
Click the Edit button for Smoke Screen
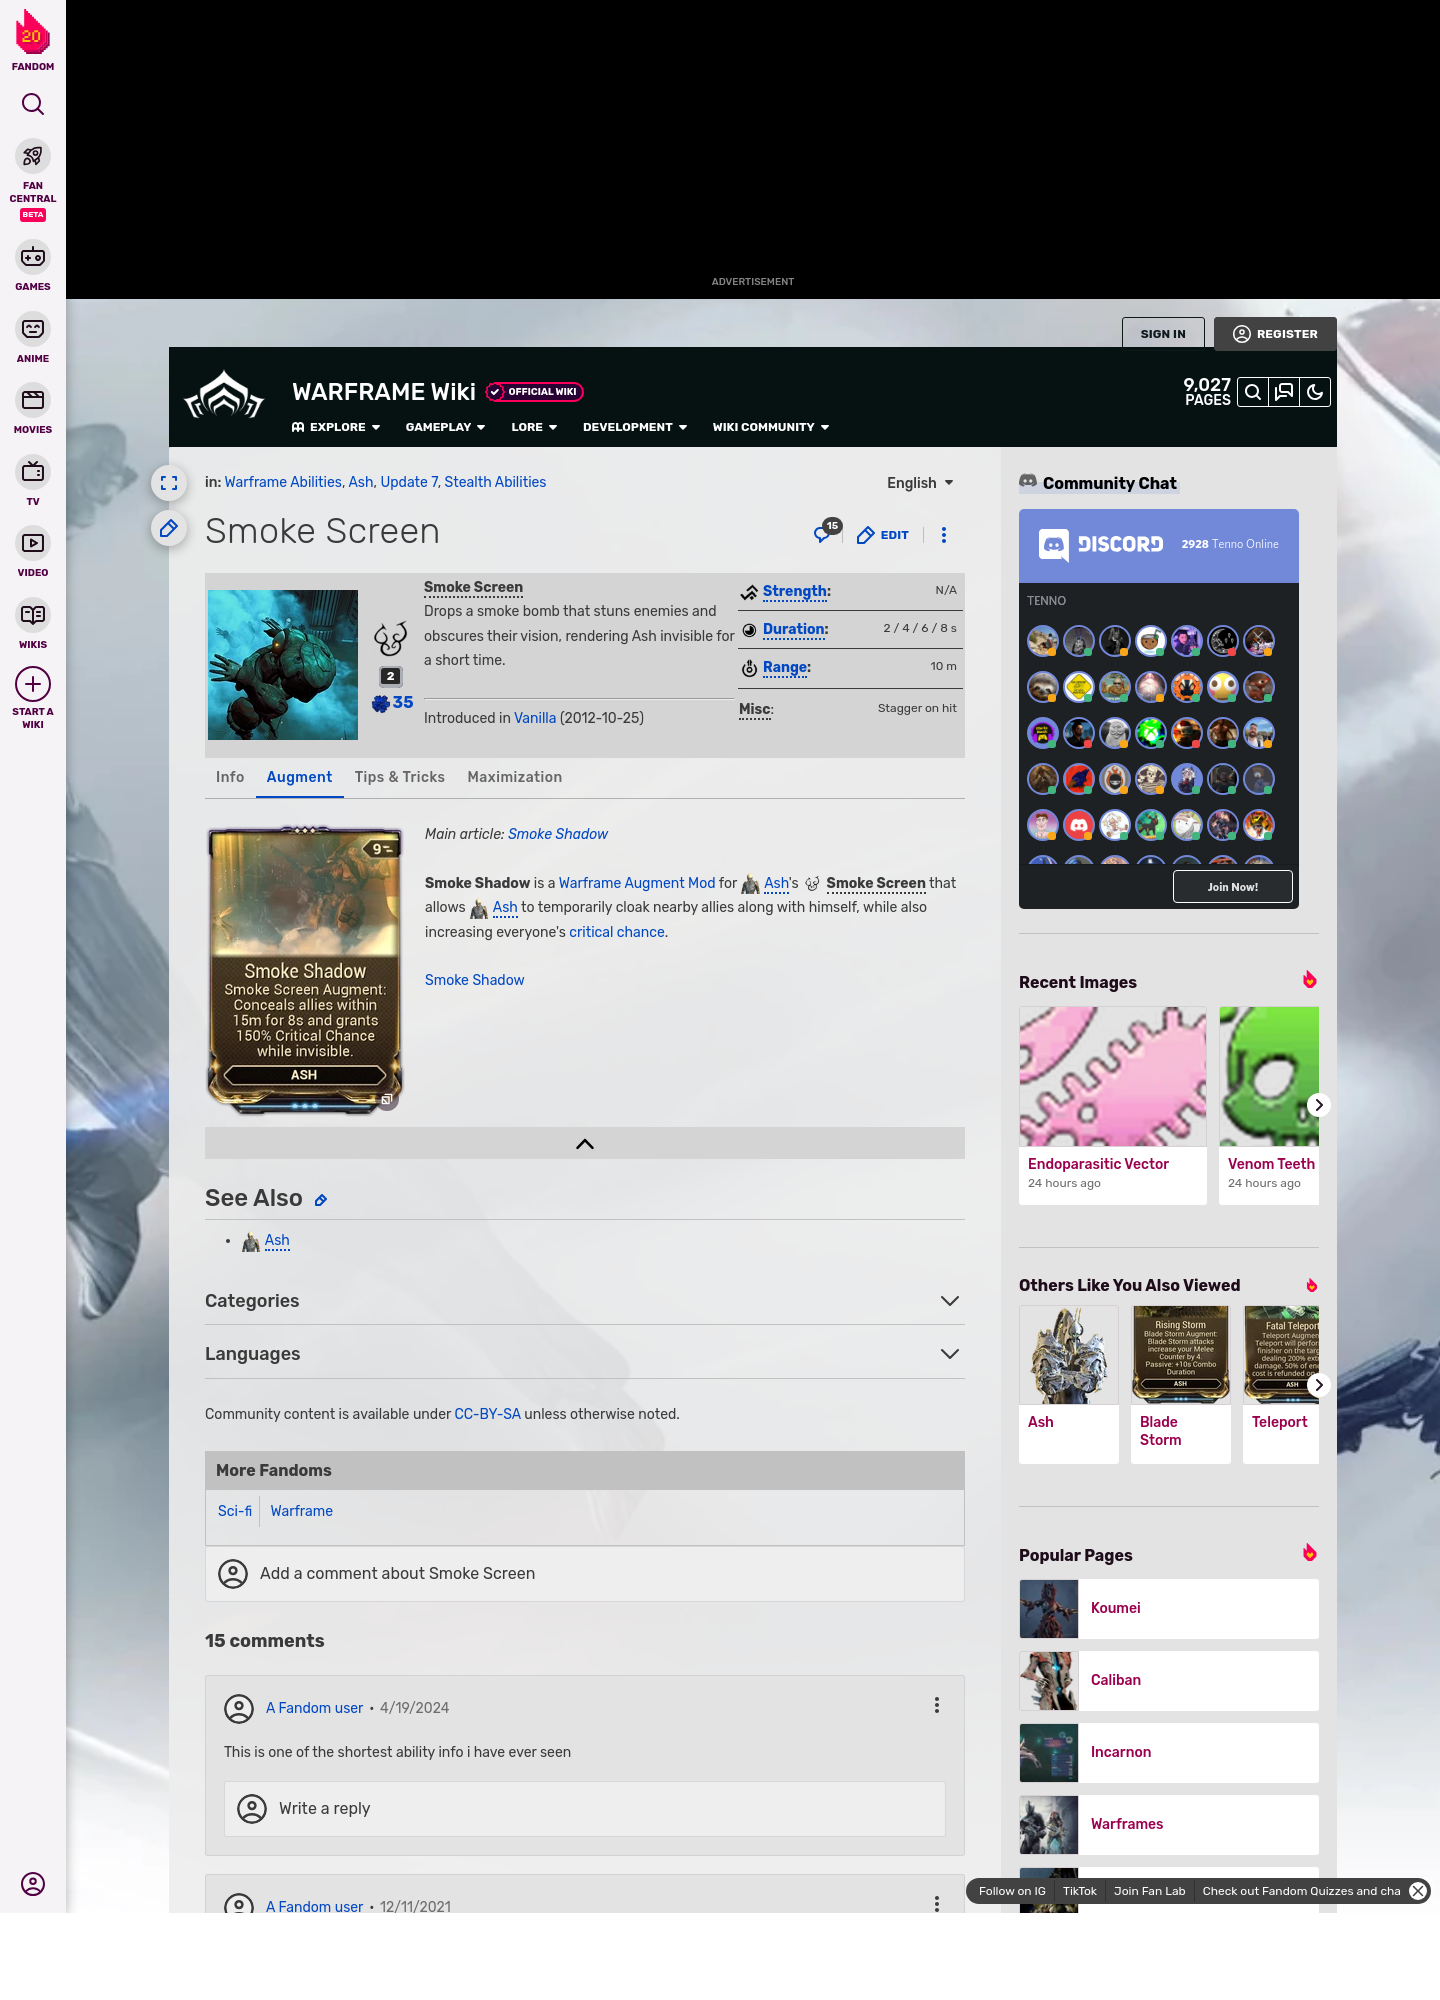(x=883, y=535)
